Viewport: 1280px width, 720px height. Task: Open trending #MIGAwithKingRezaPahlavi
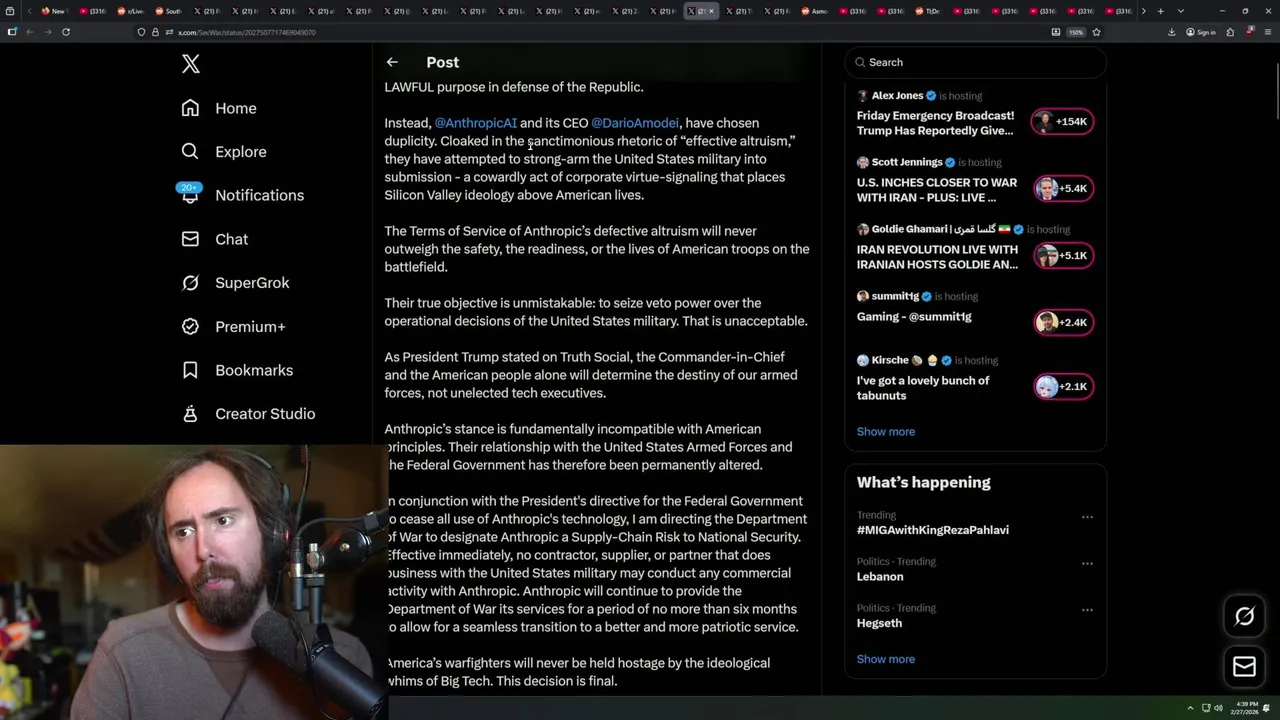(933, 530)
